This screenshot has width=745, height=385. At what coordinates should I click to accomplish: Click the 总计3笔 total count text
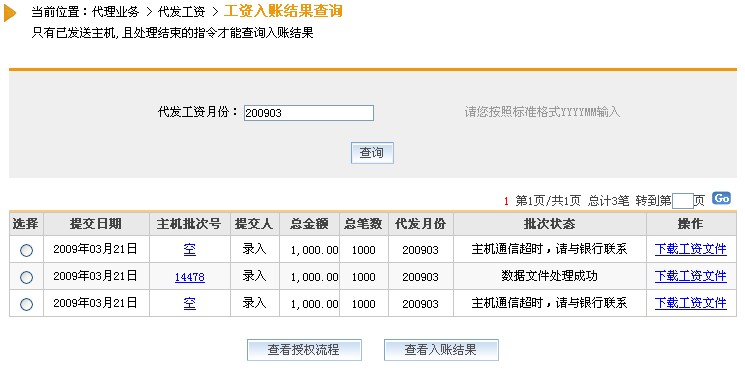tap(609, 201)
